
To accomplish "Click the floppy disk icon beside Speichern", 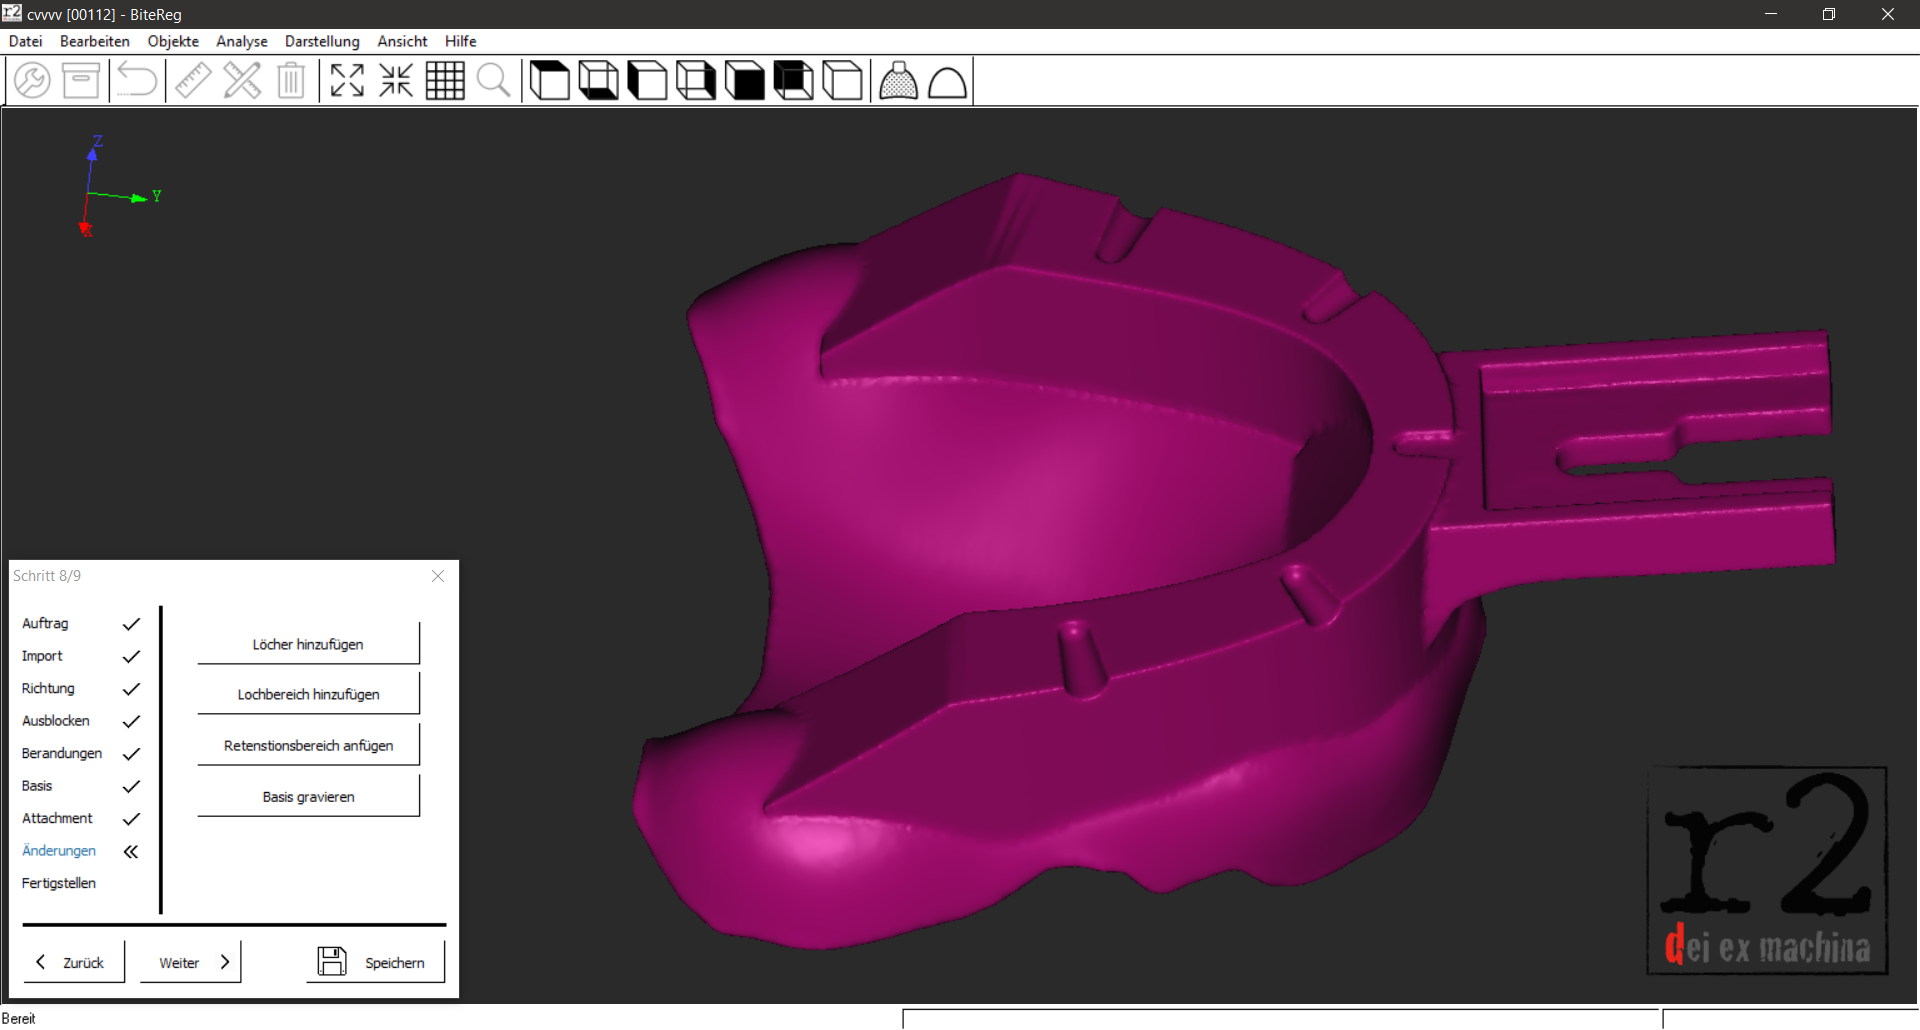I will (x=332, y=961).
